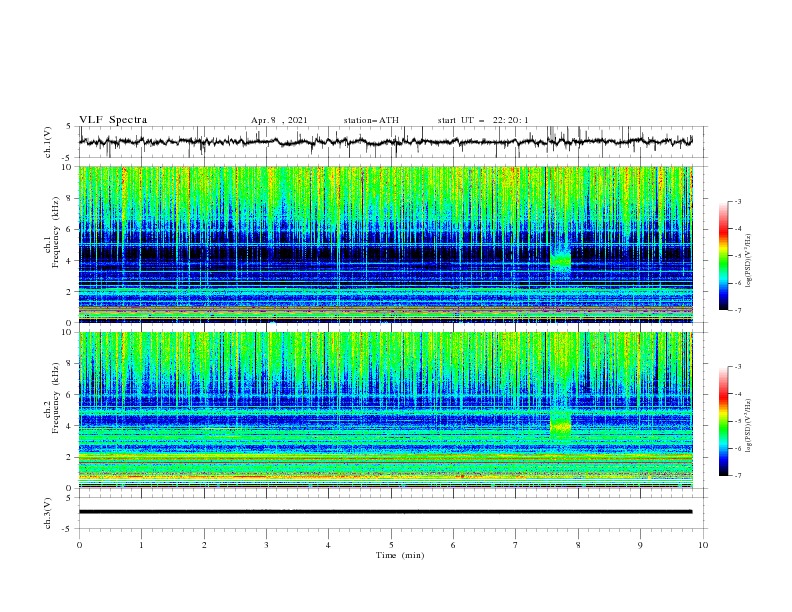Click the "2" kHz tick on ch.1 frequency axis
The height and width of the screenshot is (612, 792).
click(70, 291)
